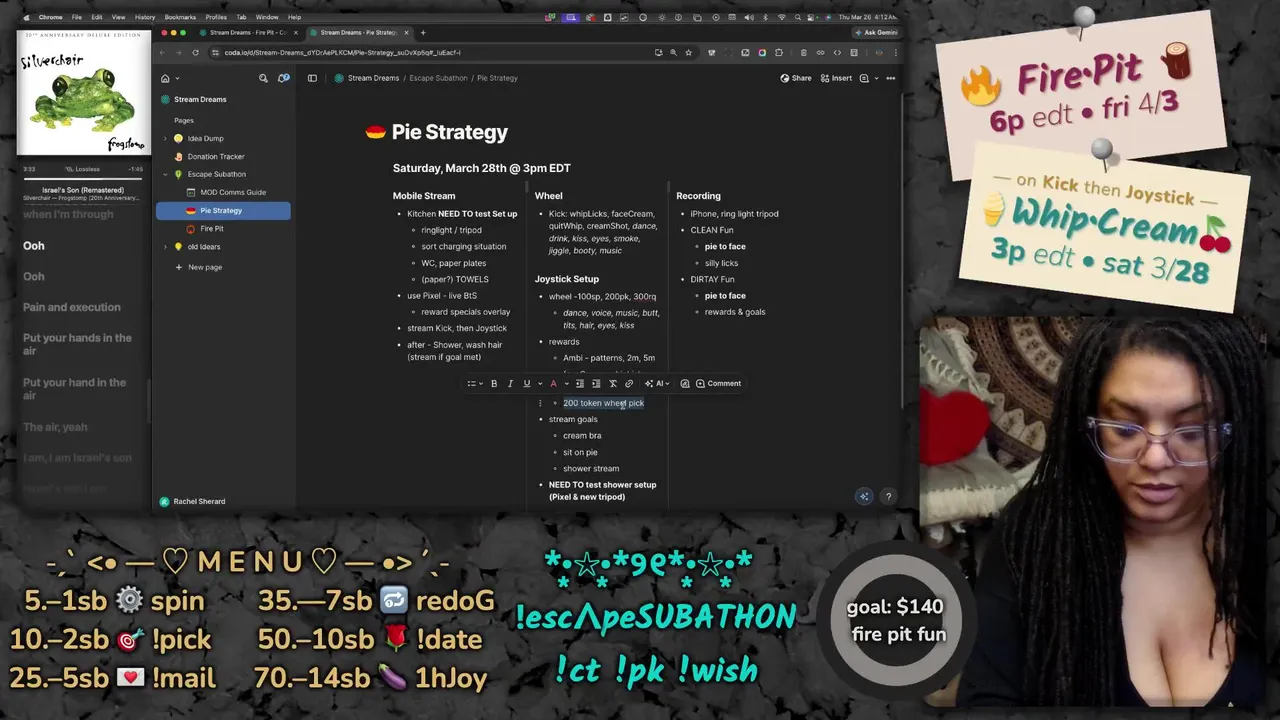Close the Stream Dreams - Pie Strategy tab
This screenshot has height=720, width=1280.
(406, 32)
